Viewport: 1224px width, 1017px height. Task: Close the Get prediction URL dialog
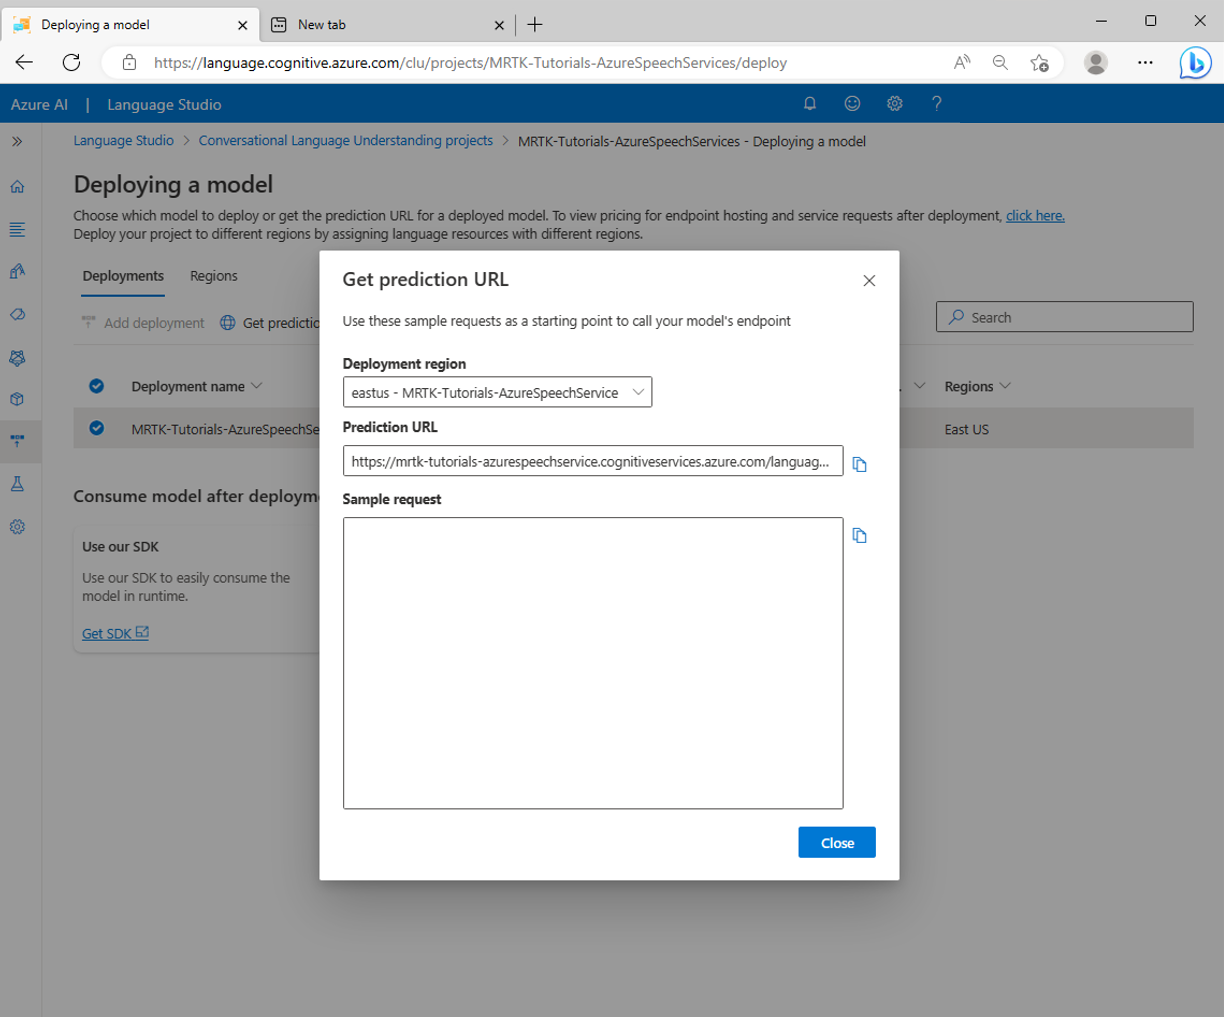pos(869,281)
